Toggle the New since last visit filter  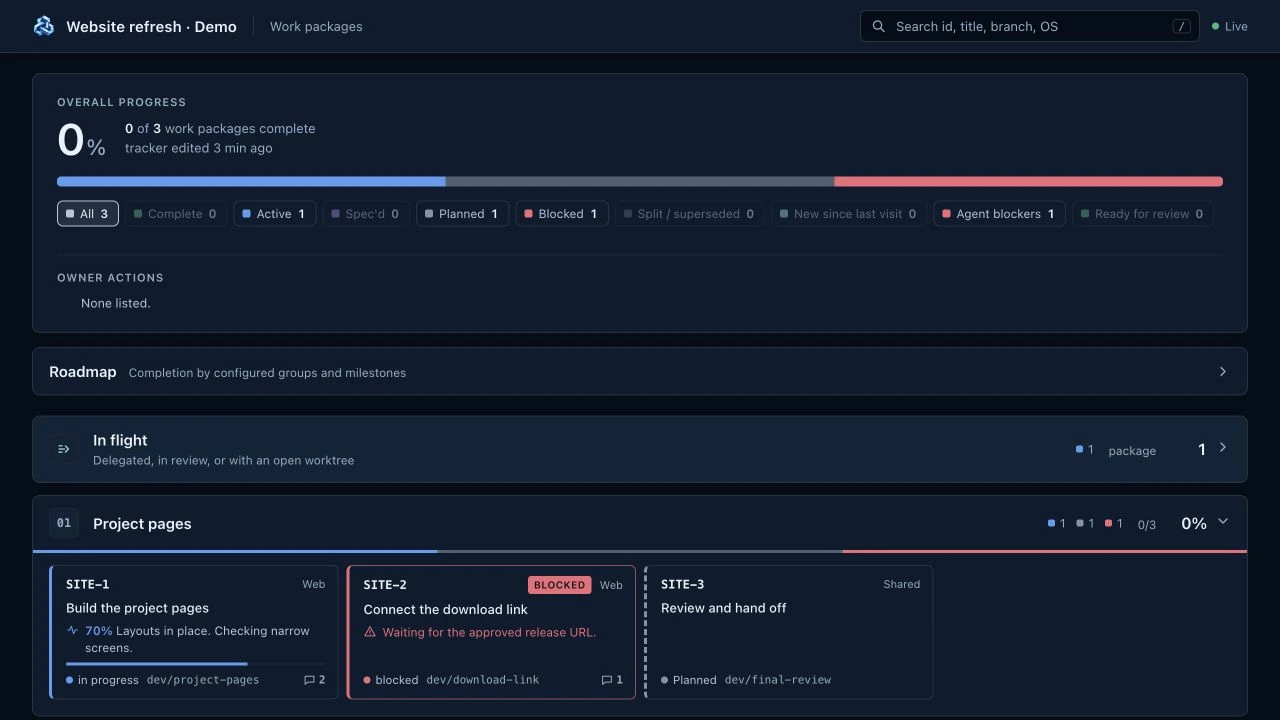click(849, 214)
